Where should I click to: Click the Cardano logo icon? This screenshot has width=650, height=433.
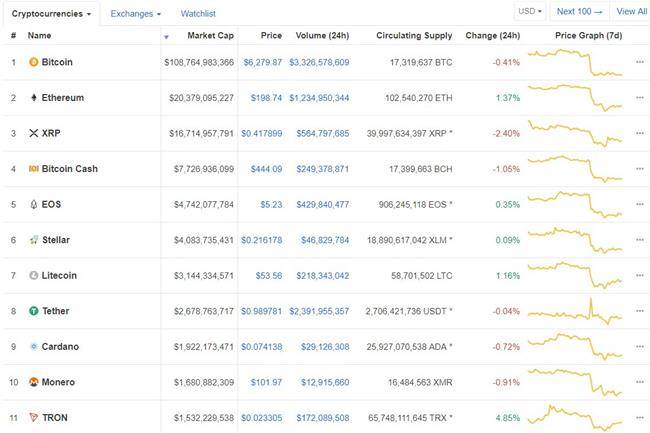[34, 346]
